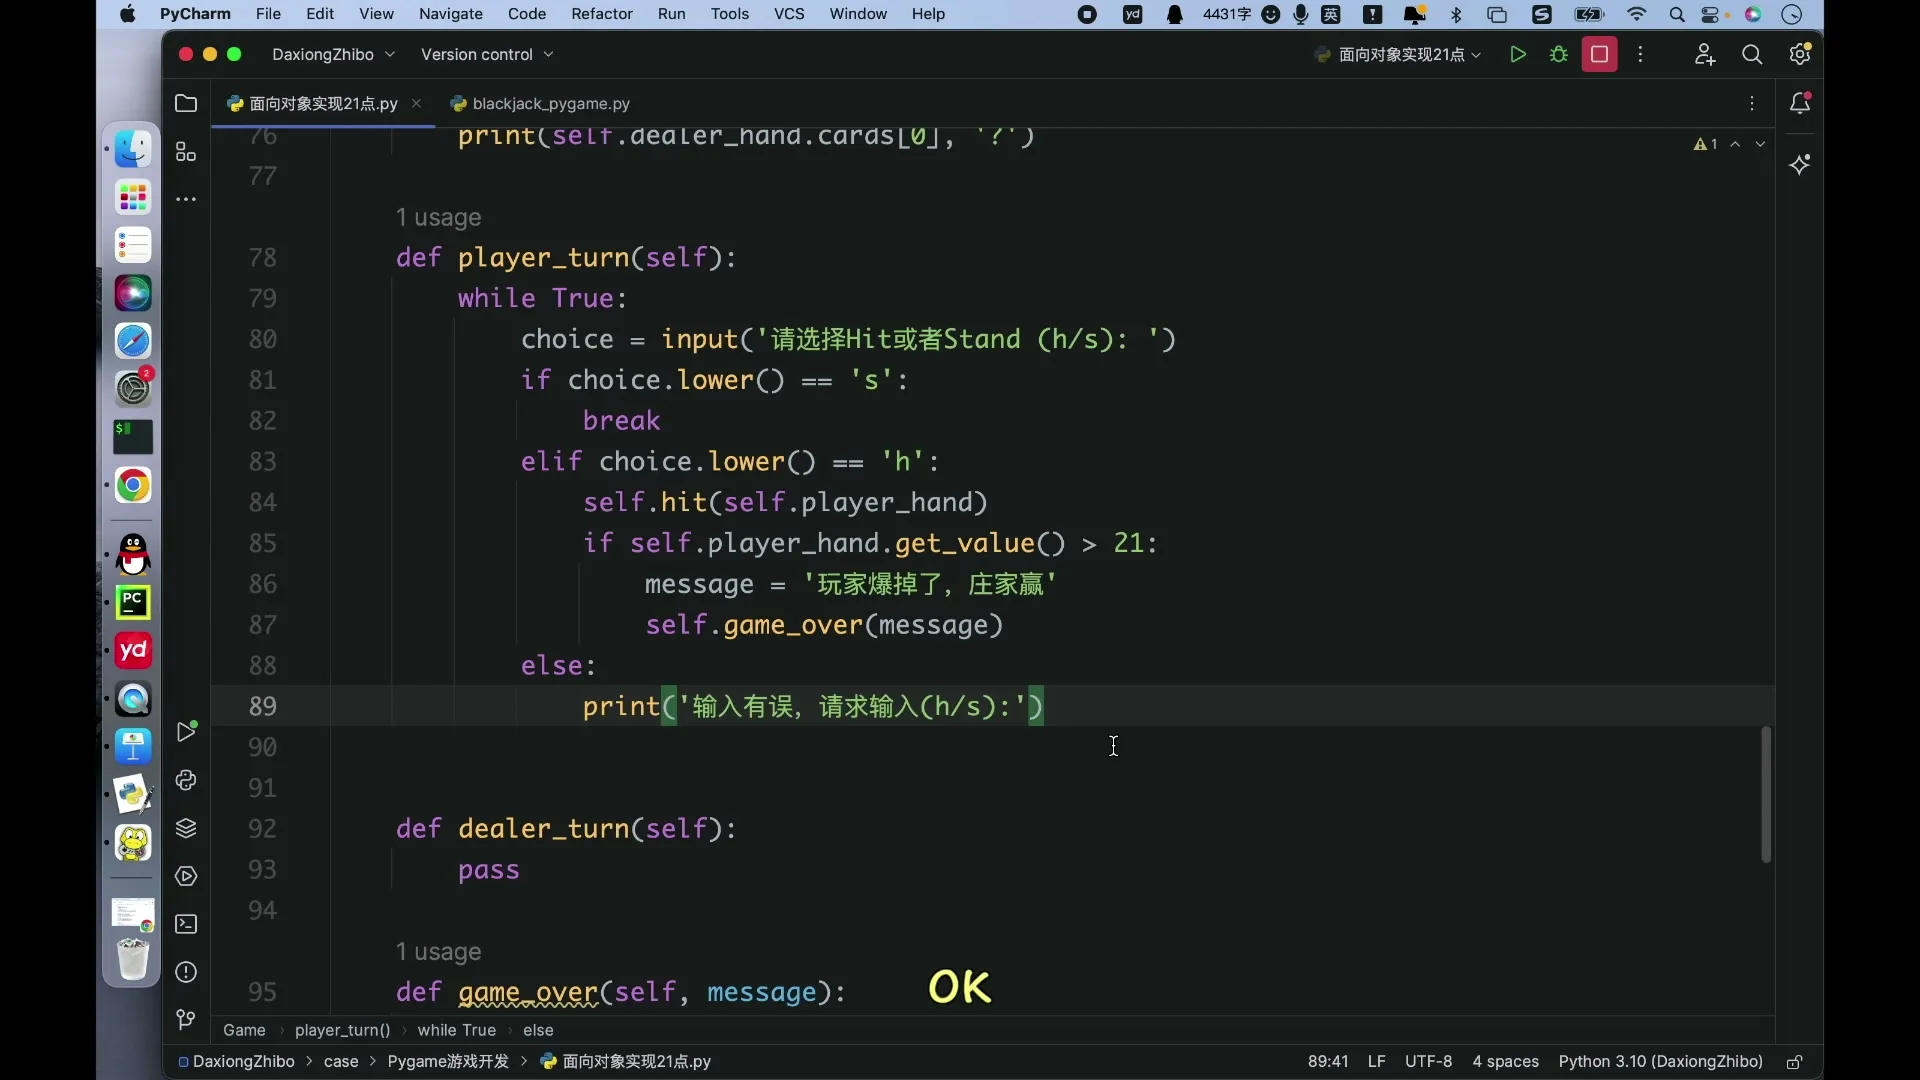Click the 1 usage hint above player_turn
The image size is (1920, 1080).
coord(438,218)
